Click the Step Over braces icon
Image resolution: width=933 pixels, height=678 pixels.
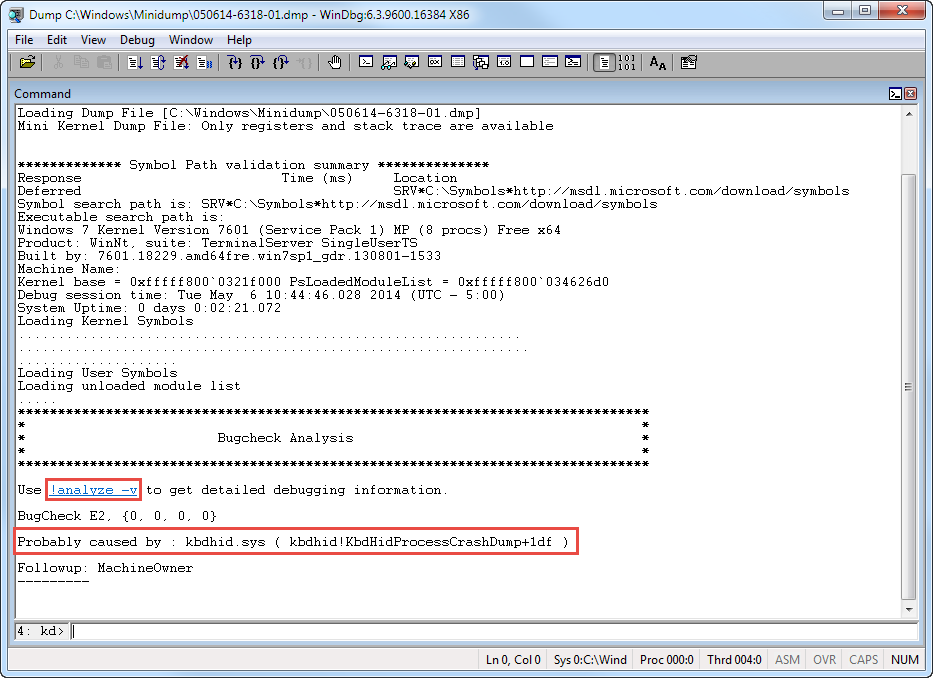coord(258,62)
